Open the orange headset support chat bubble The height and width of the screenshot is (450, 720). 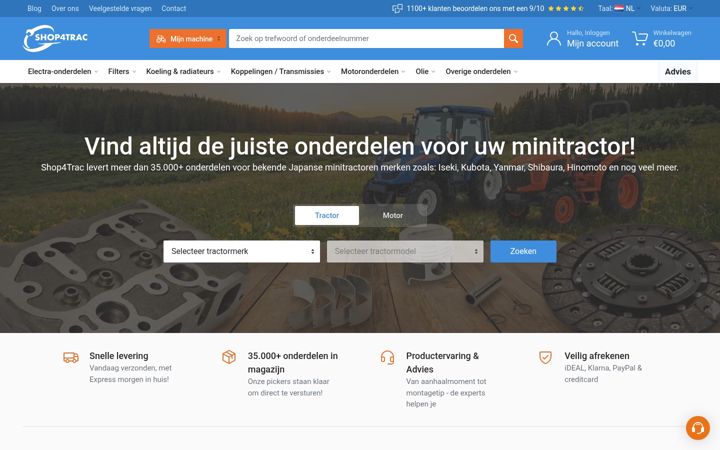[x=698, y=428]
